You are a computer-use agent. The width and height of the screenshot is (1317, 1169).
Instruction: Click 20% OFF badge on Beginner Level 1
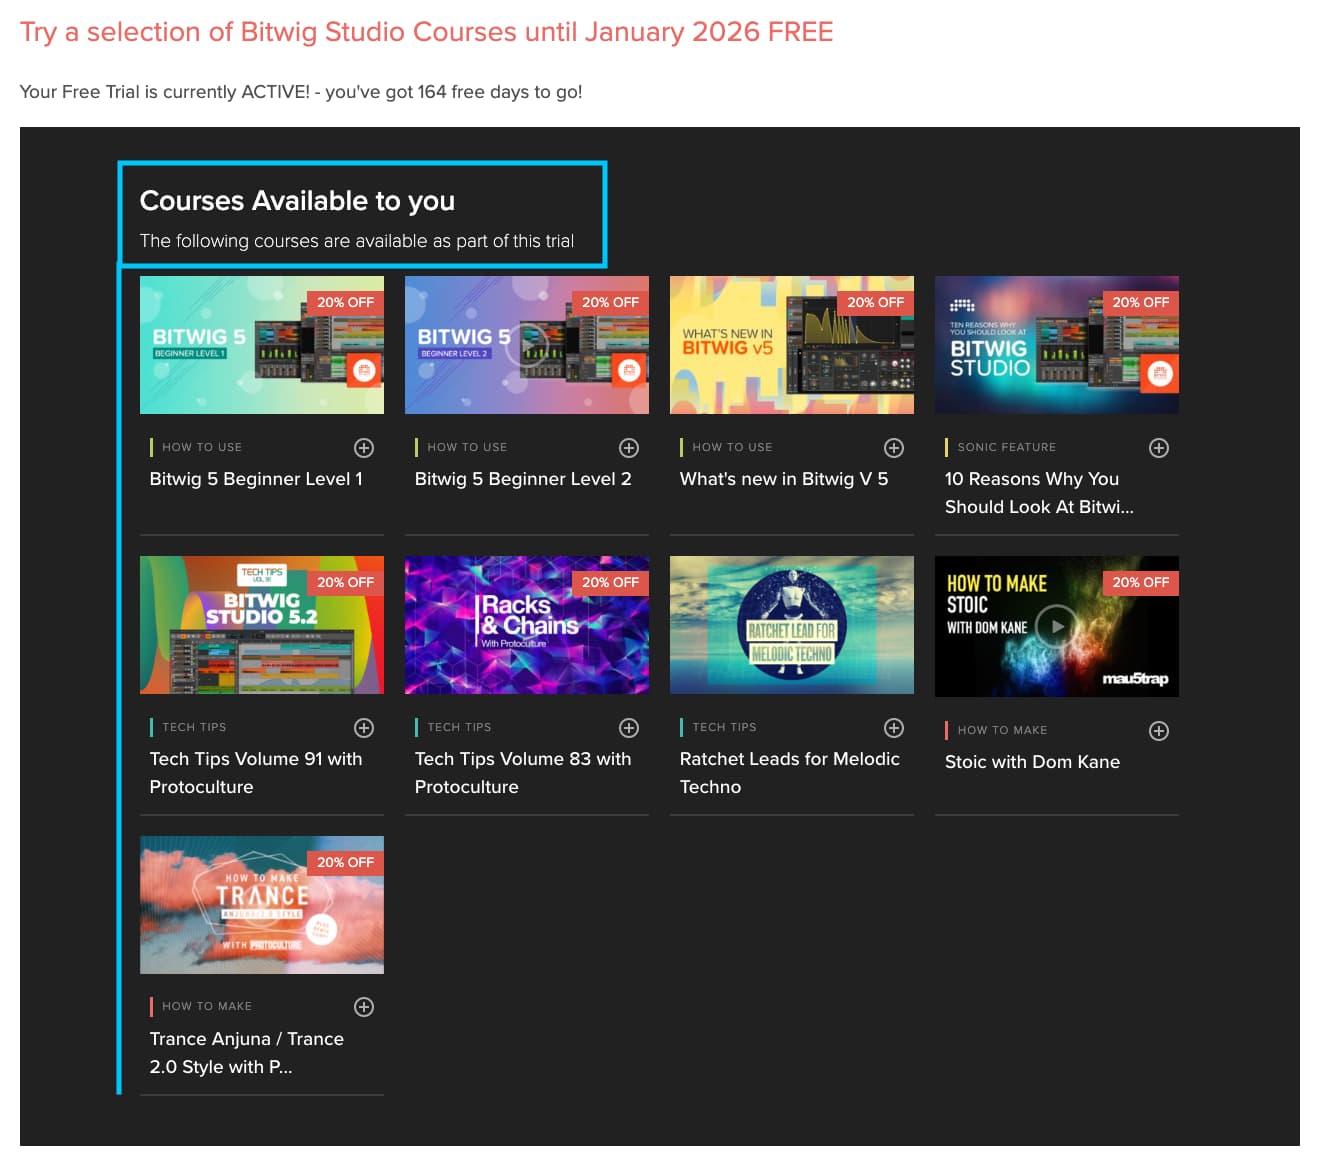point(345,302)
